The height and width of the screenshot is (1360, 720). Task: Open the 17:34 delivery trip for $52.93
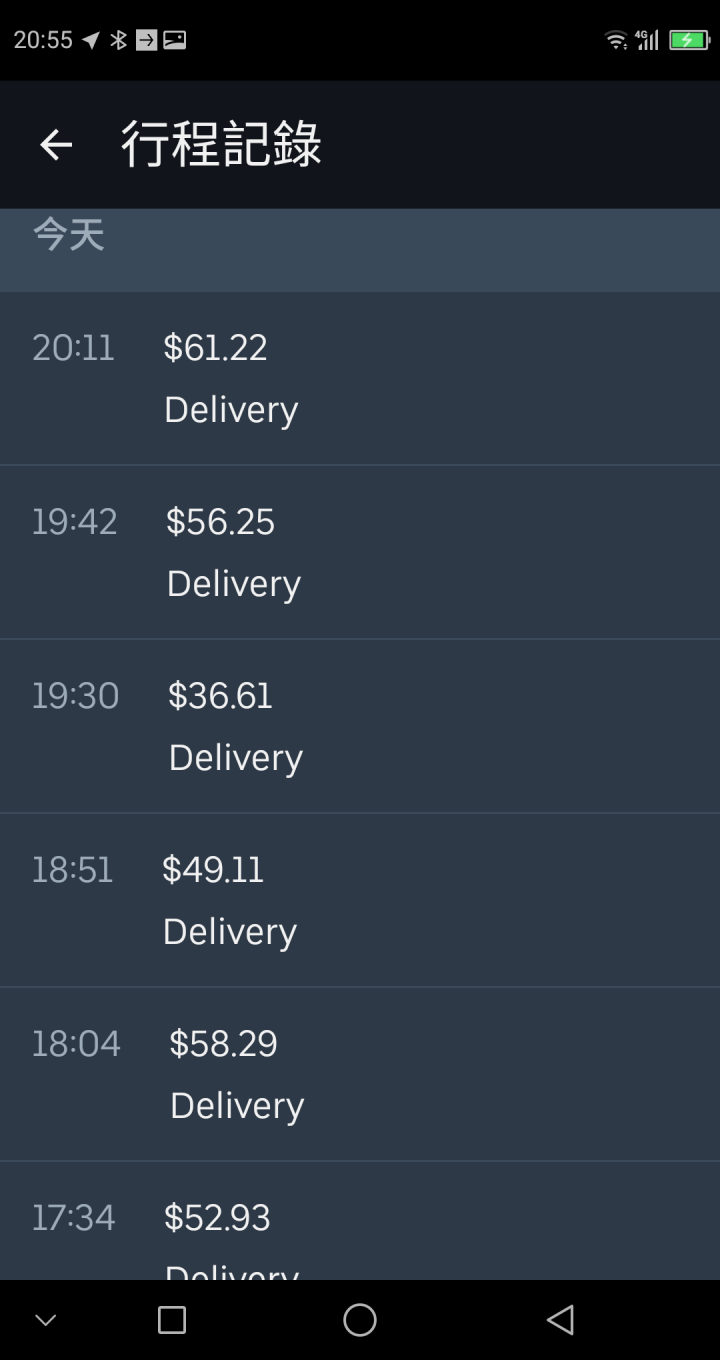click(360, 1221)
